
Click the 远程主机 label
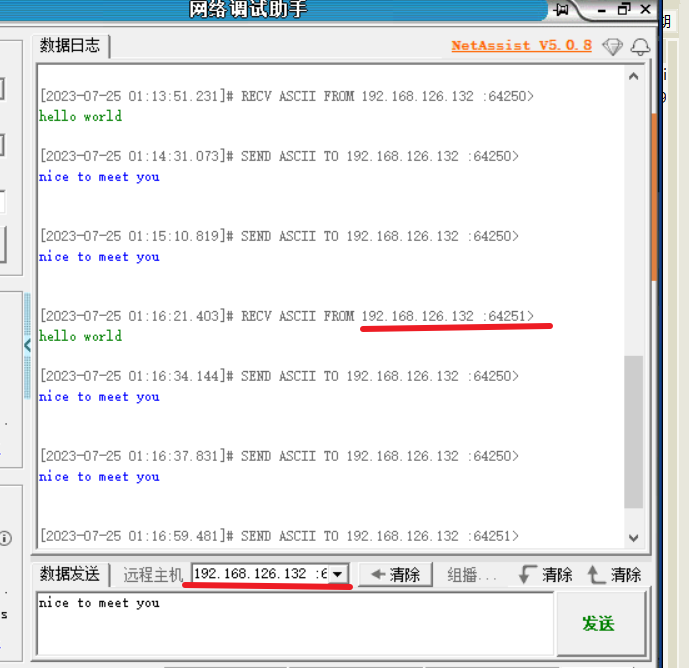152,574
